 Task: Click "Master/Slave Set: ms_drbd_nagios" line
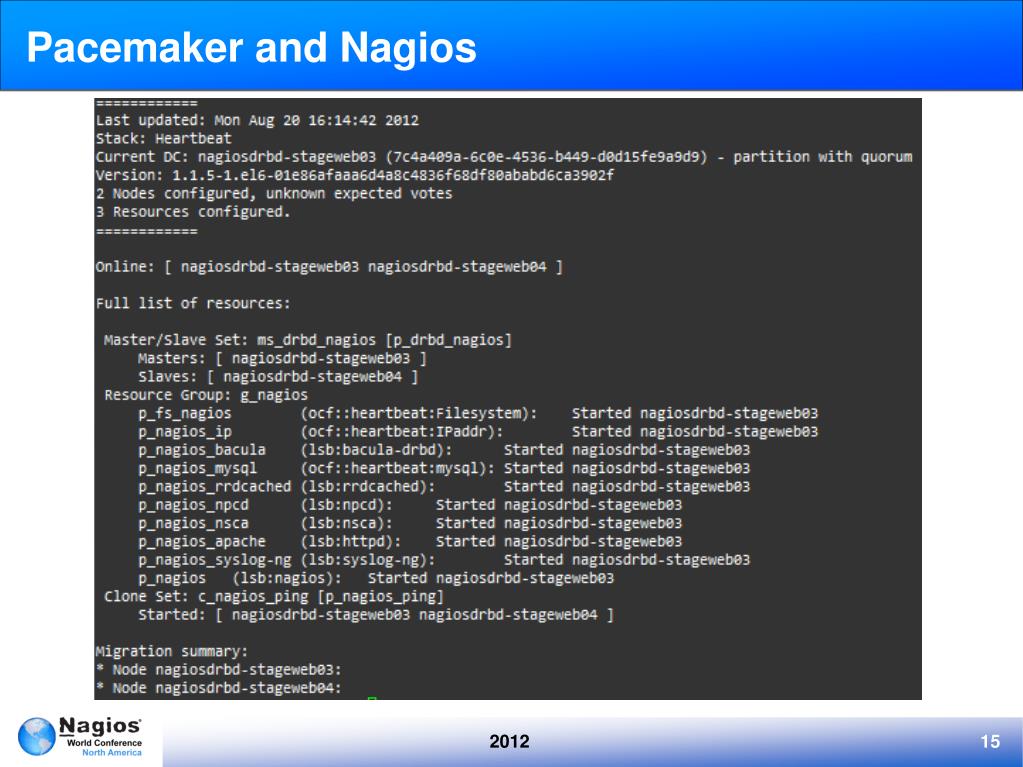pyautogui.click(x=308, y=340)
